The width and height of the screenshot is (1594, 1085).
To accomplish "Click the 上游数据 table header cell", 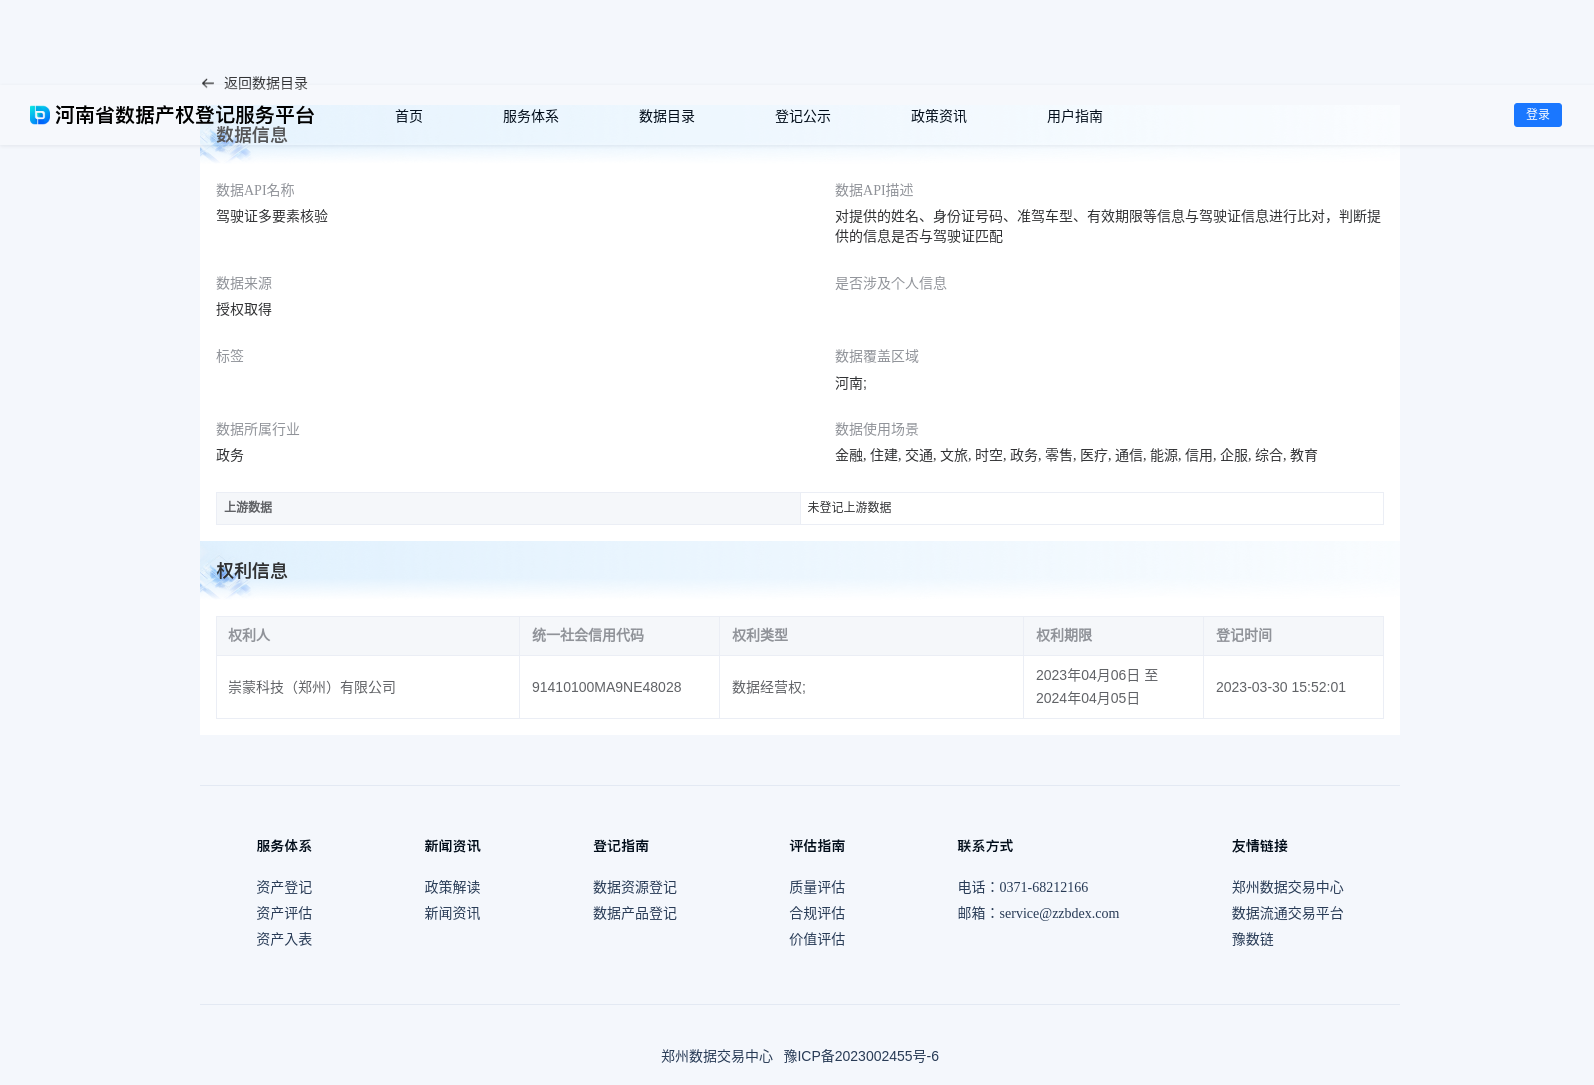I will pos(508,508).
